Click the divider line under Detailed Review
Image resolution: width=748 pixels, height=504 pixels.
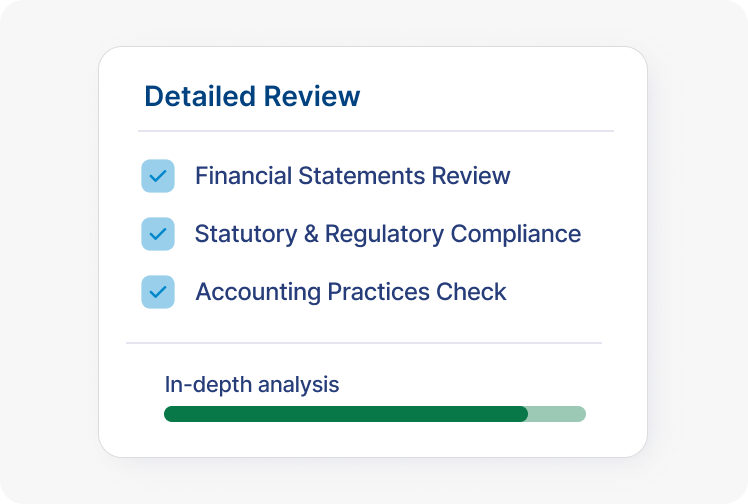[375, 131]
